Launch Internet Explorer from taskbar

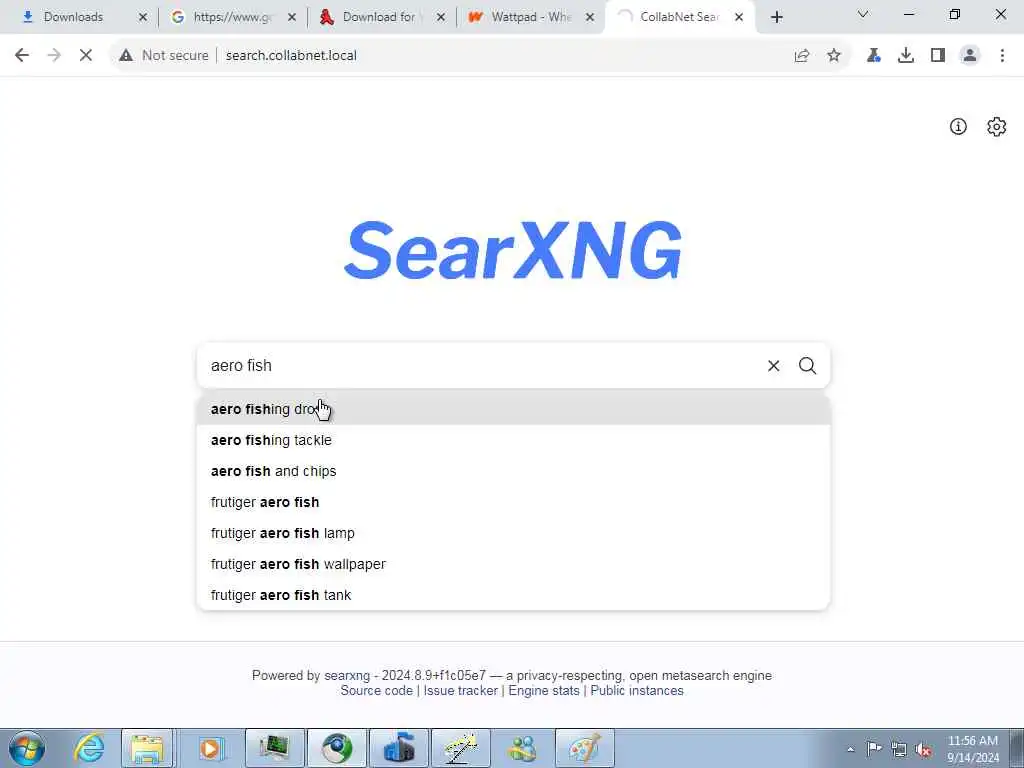(88, 748)
